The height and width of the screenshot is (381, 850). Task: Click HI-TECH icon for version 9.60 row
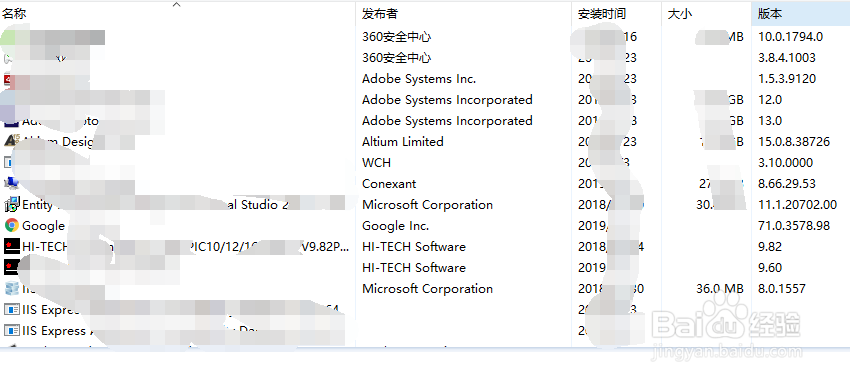coord(11,267)
